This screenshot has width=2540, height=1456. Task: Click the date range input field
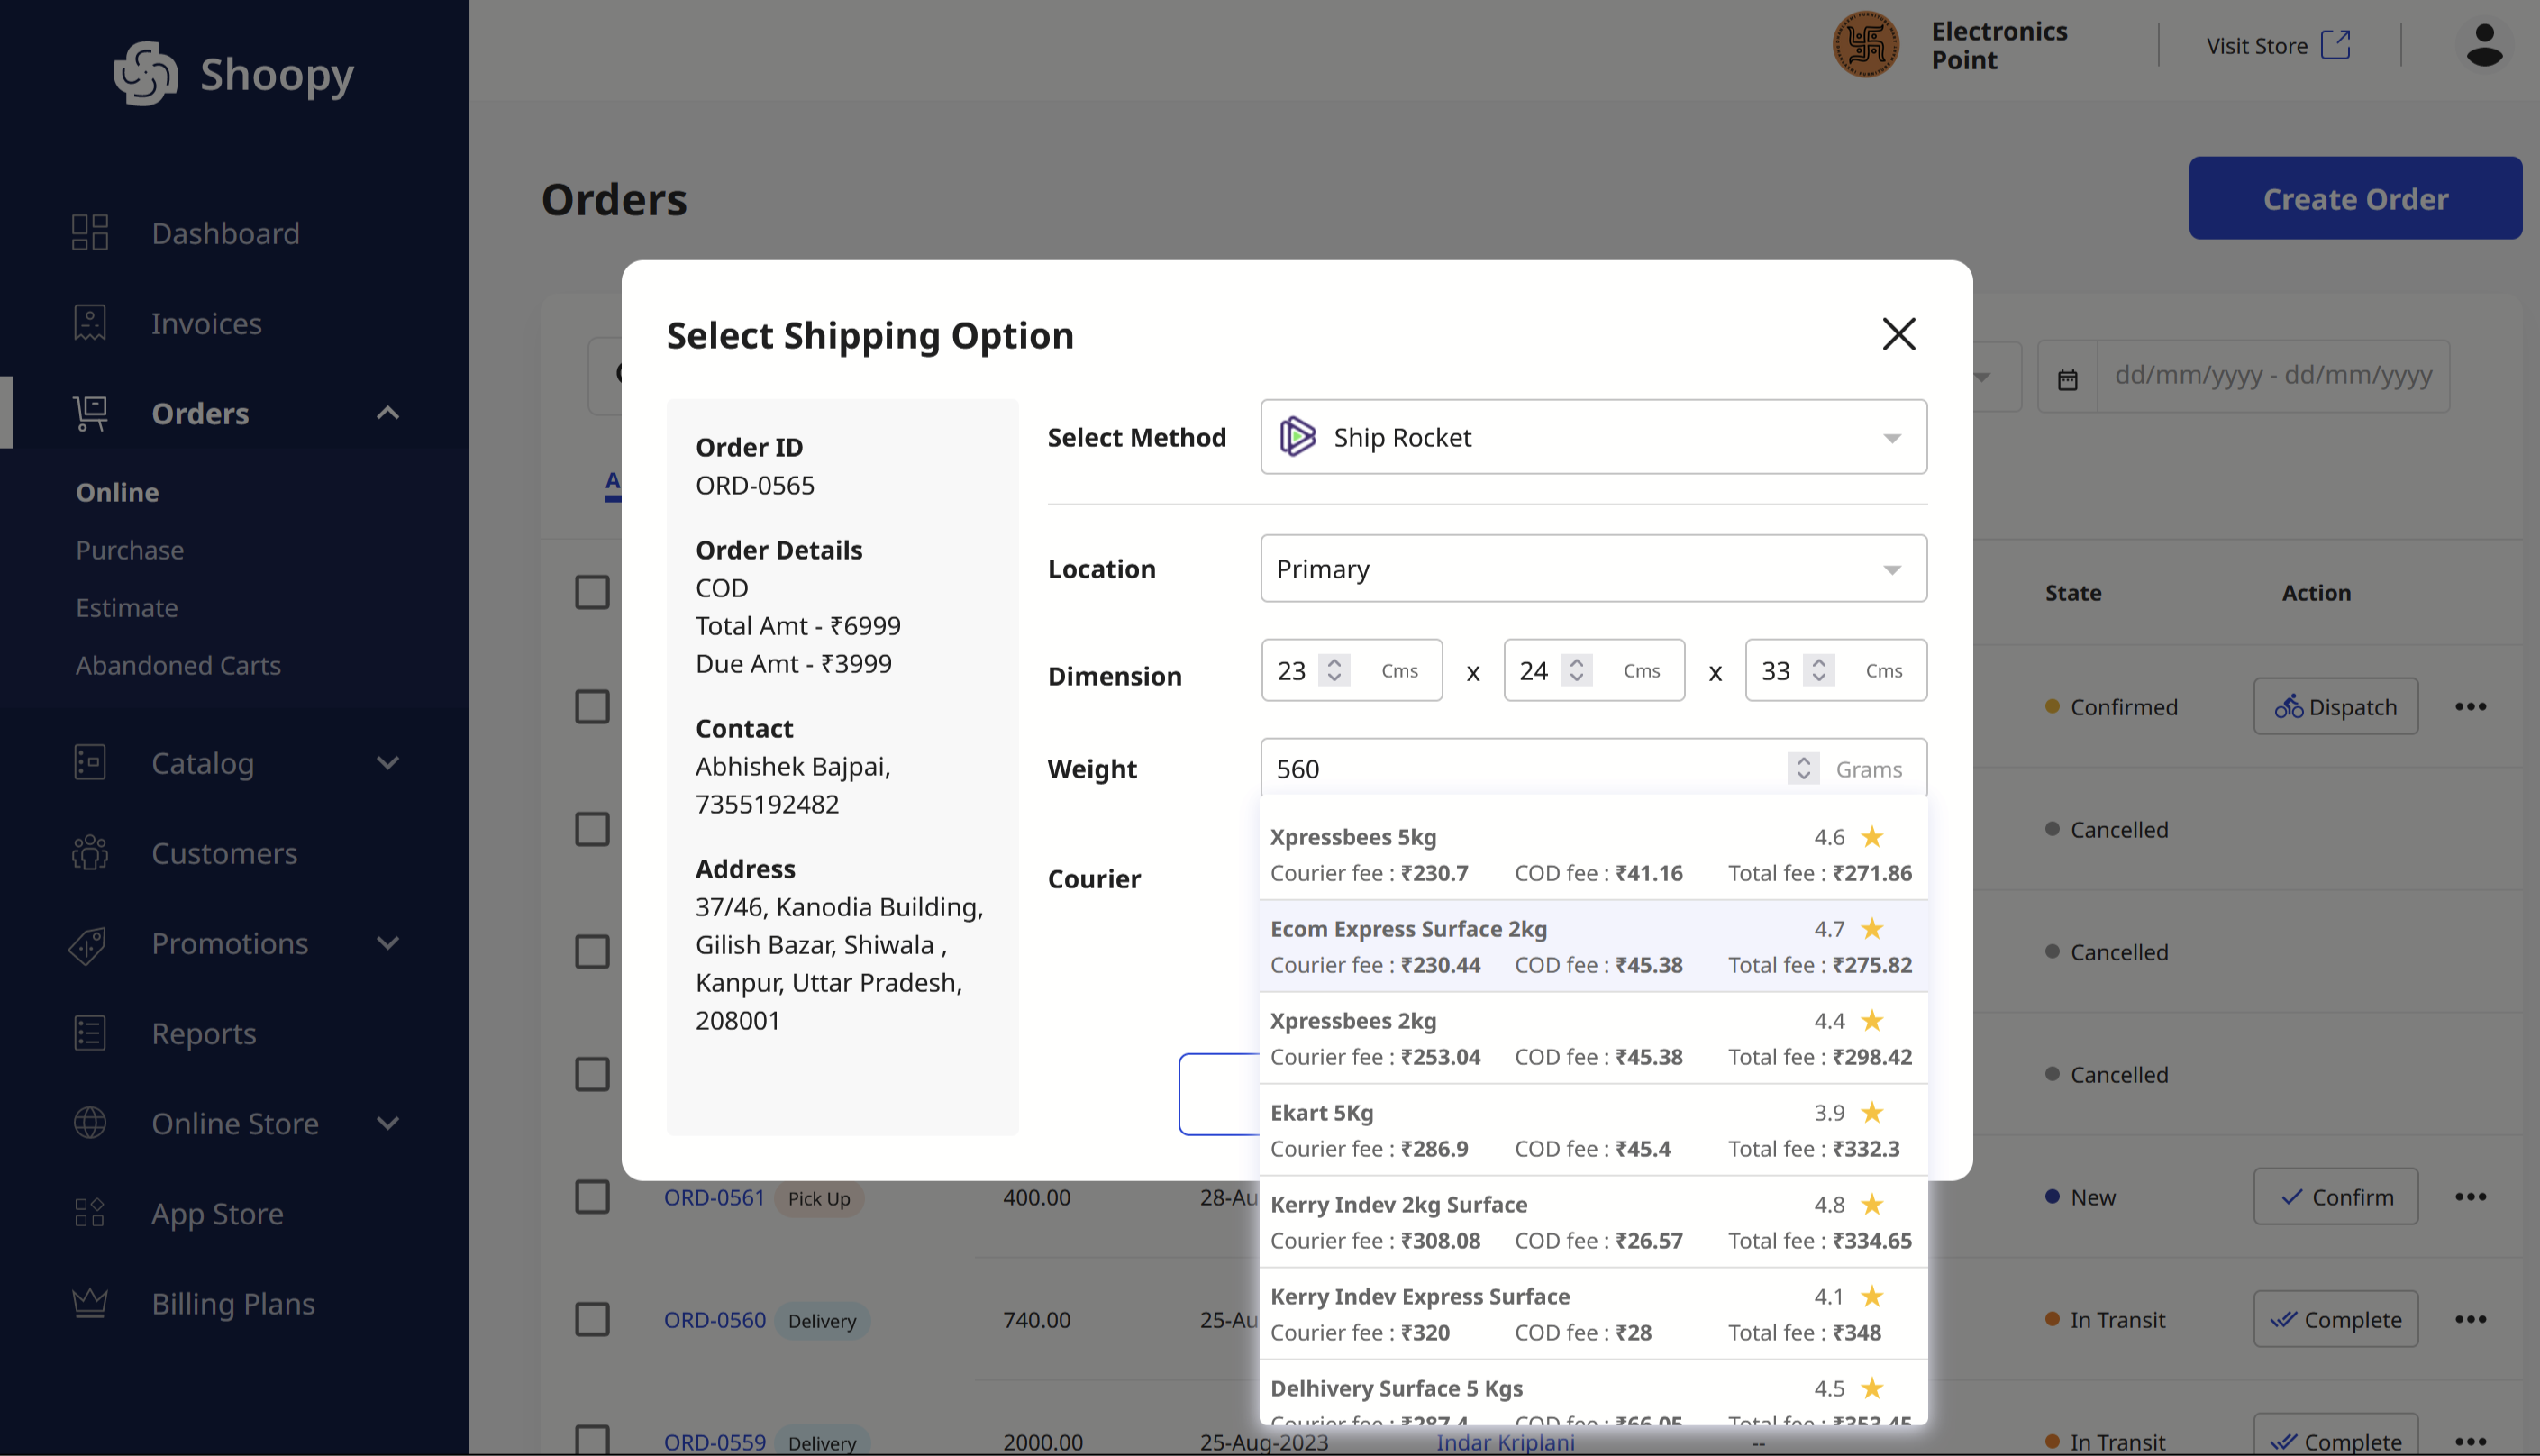click(2274, 376)
